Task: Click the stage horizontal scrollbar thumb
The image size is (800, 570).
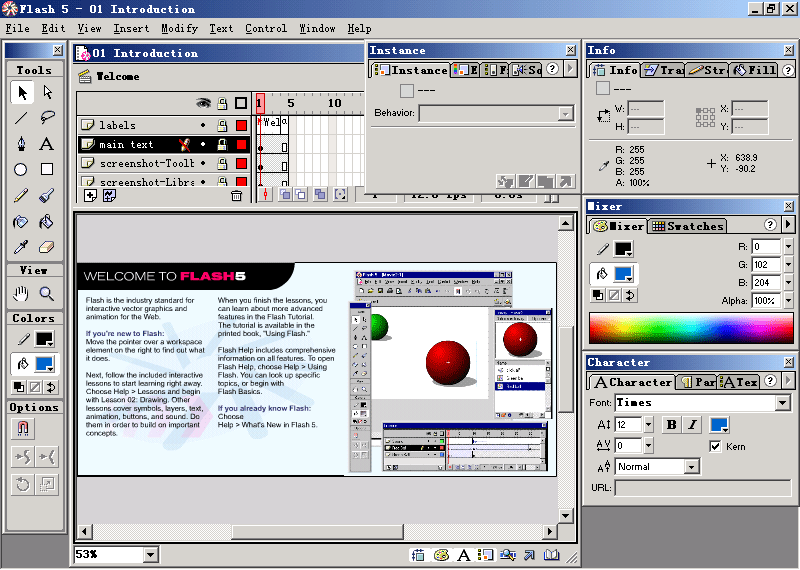Action: [x=317, y=532]
